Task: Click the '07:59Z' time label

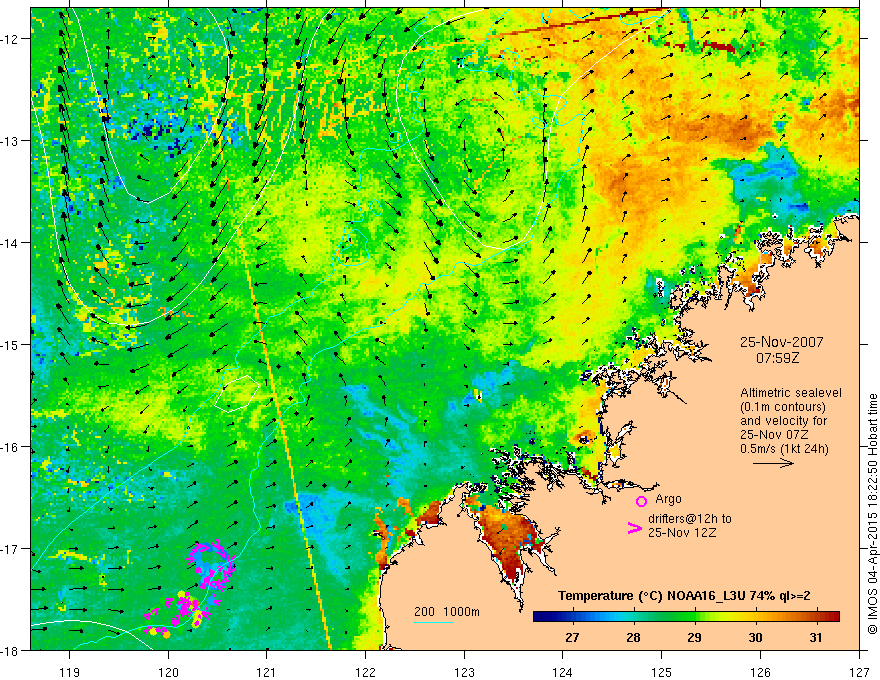Action: pos(777,357)
